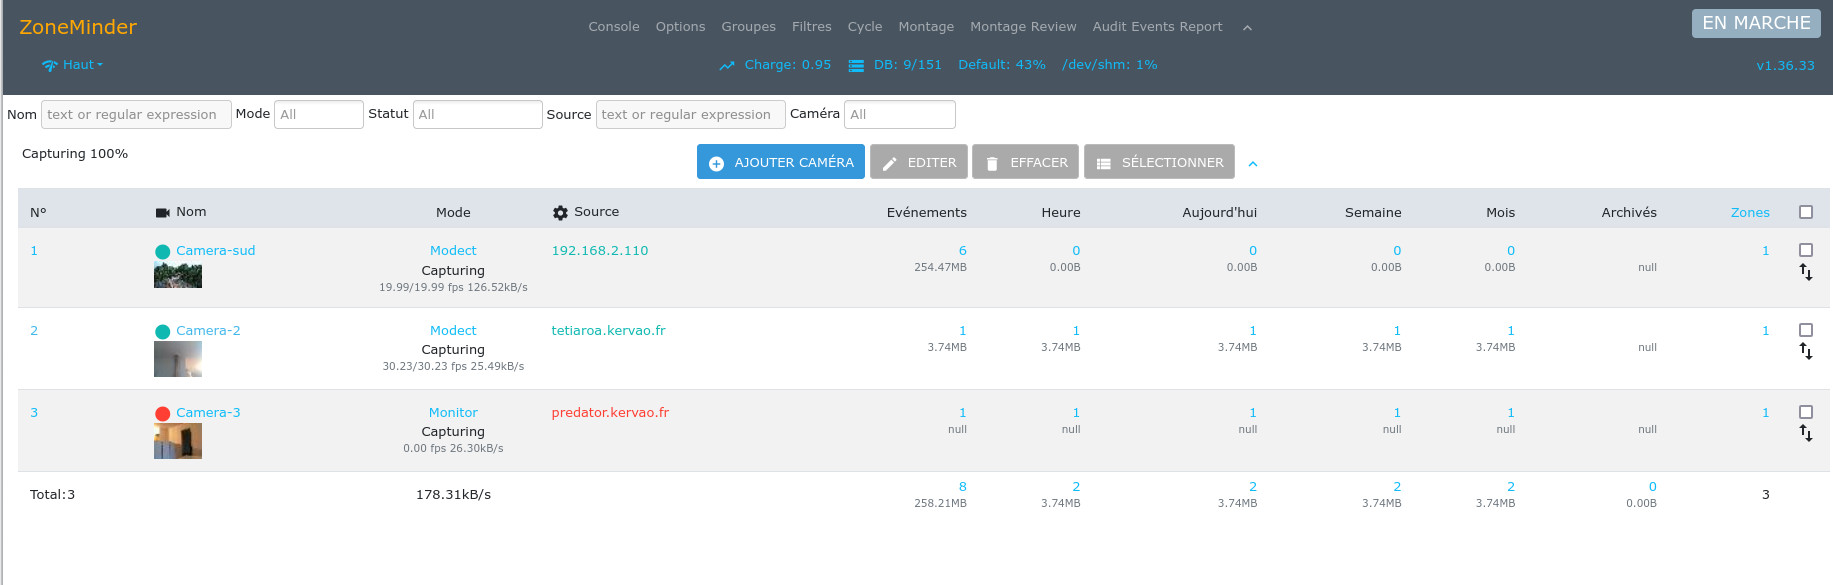Click the Nom filter text field
This screenshot has width=1833, height=585.
136,115
